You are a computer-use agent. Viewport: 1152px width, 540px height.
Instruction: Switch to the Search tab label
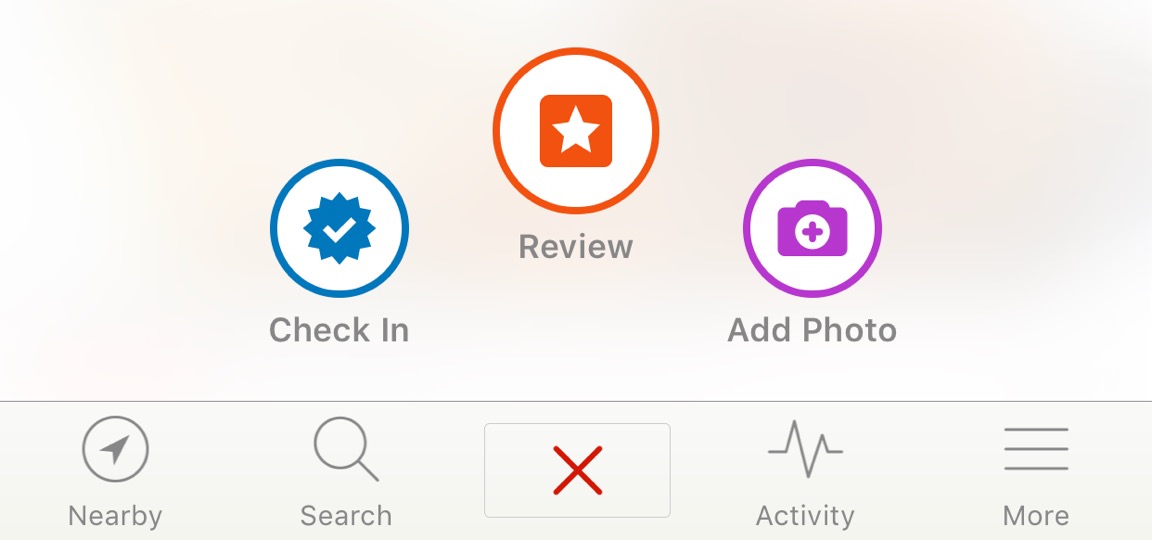pyautogui.click(x=346, y=516)
